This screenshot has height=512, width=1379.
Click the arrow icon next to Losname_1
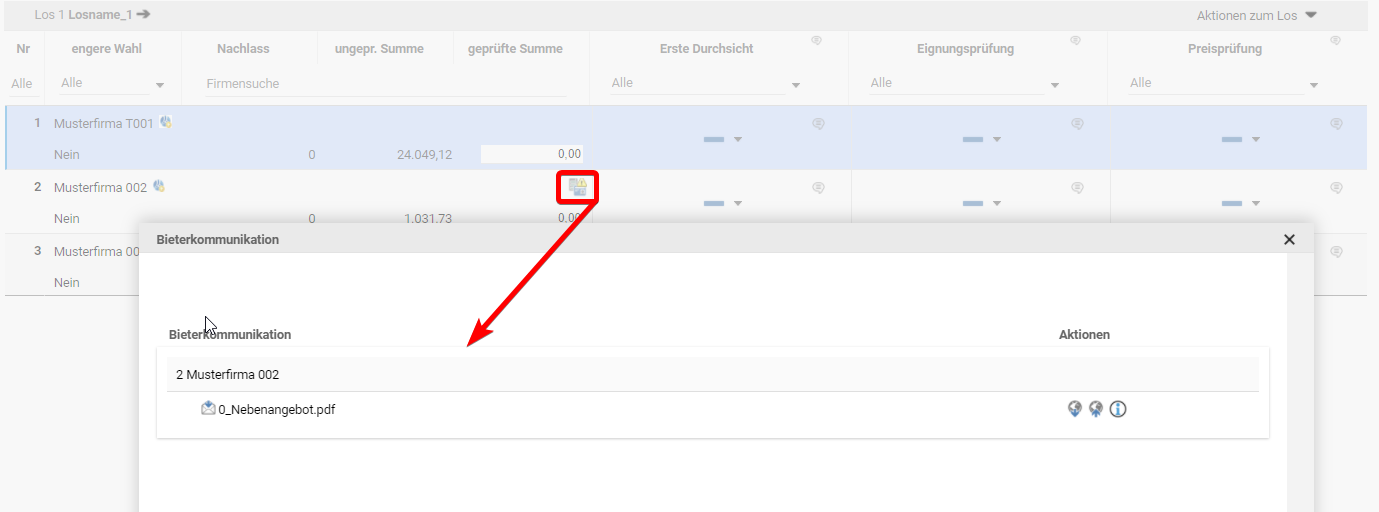pos(144,15)
